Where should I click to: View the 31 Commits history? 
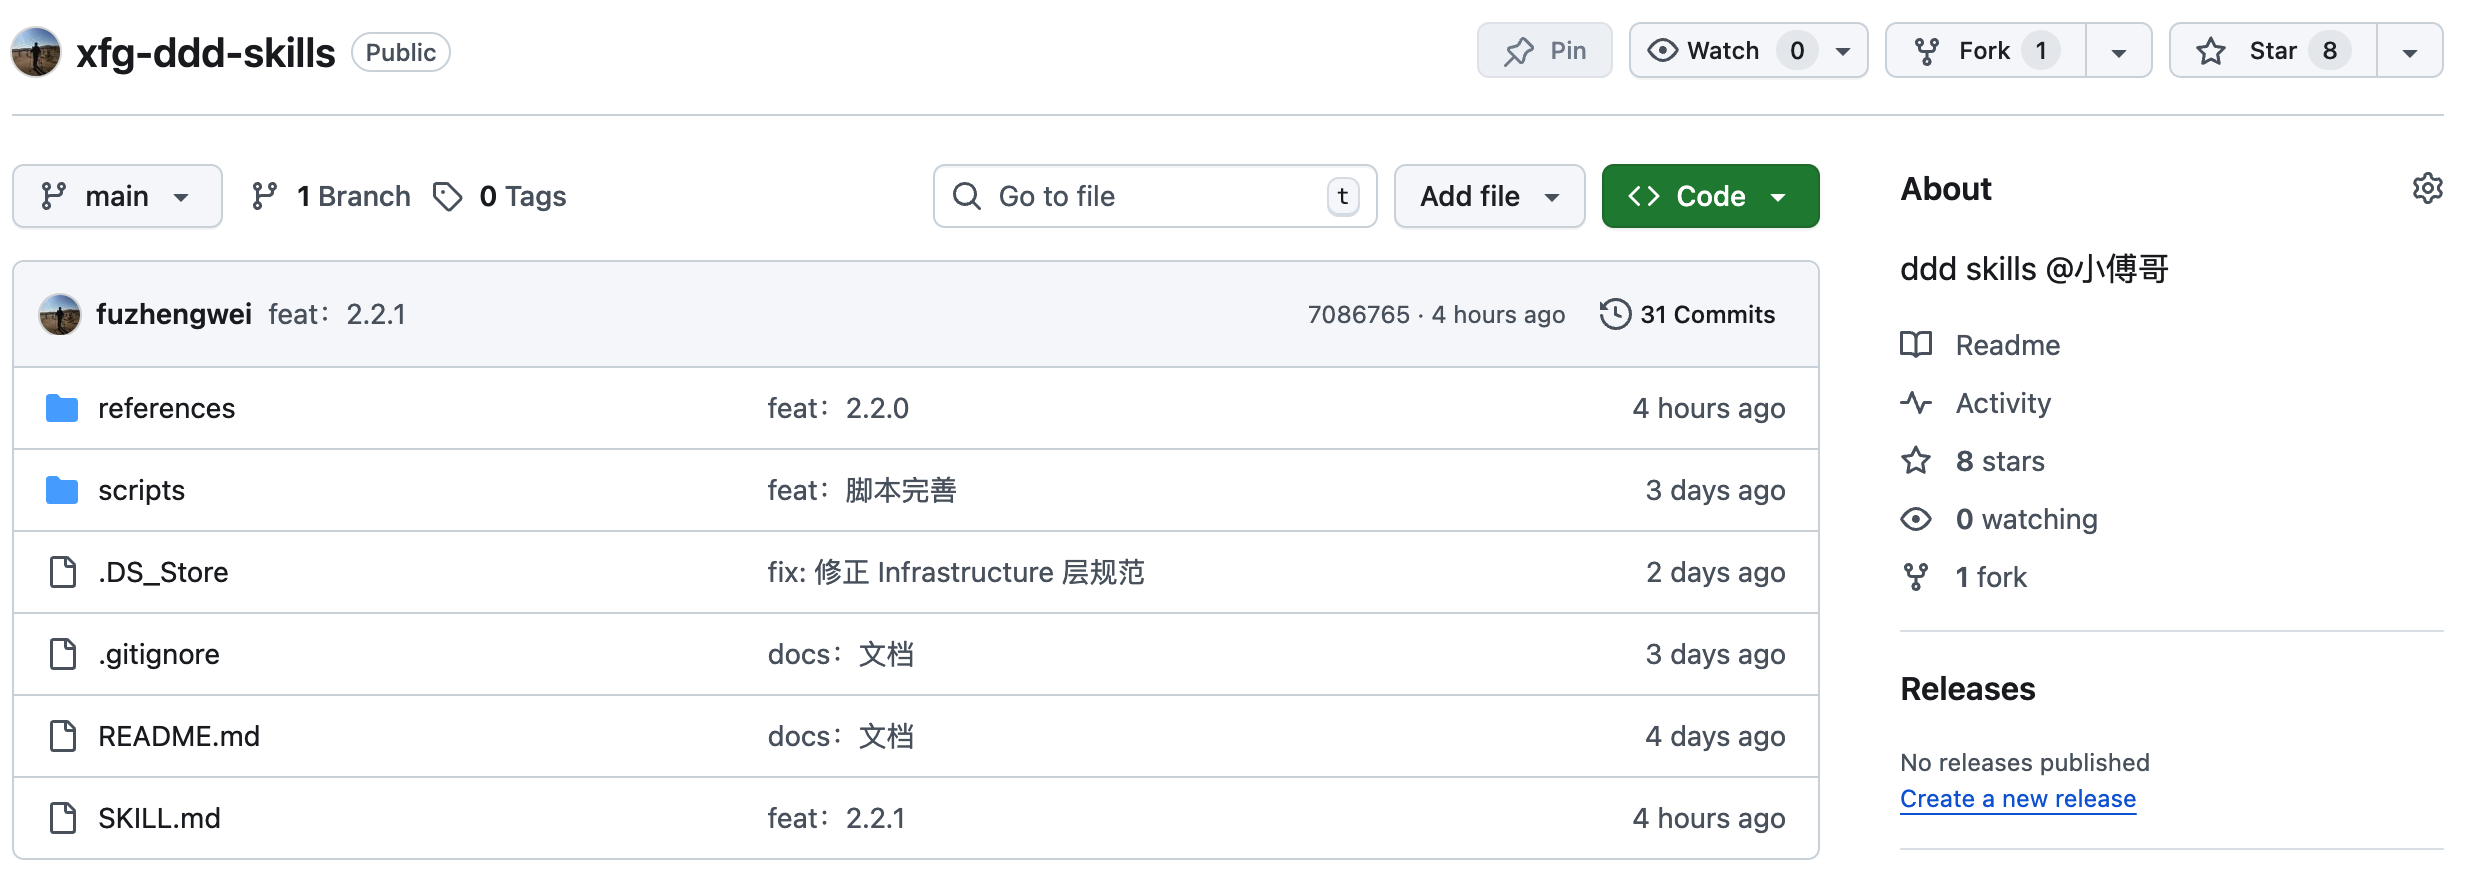coord(1706,314)
